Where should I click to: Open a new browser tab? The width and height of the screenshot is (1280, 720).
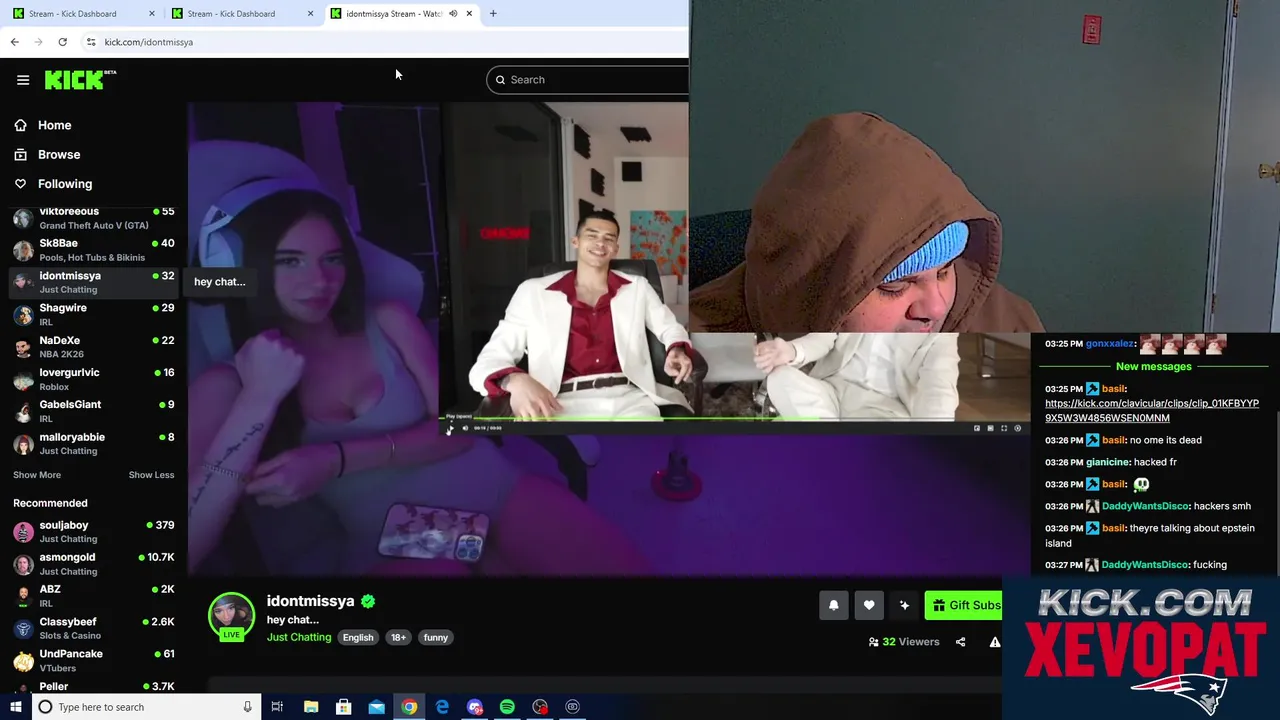(x=493, y=14)
